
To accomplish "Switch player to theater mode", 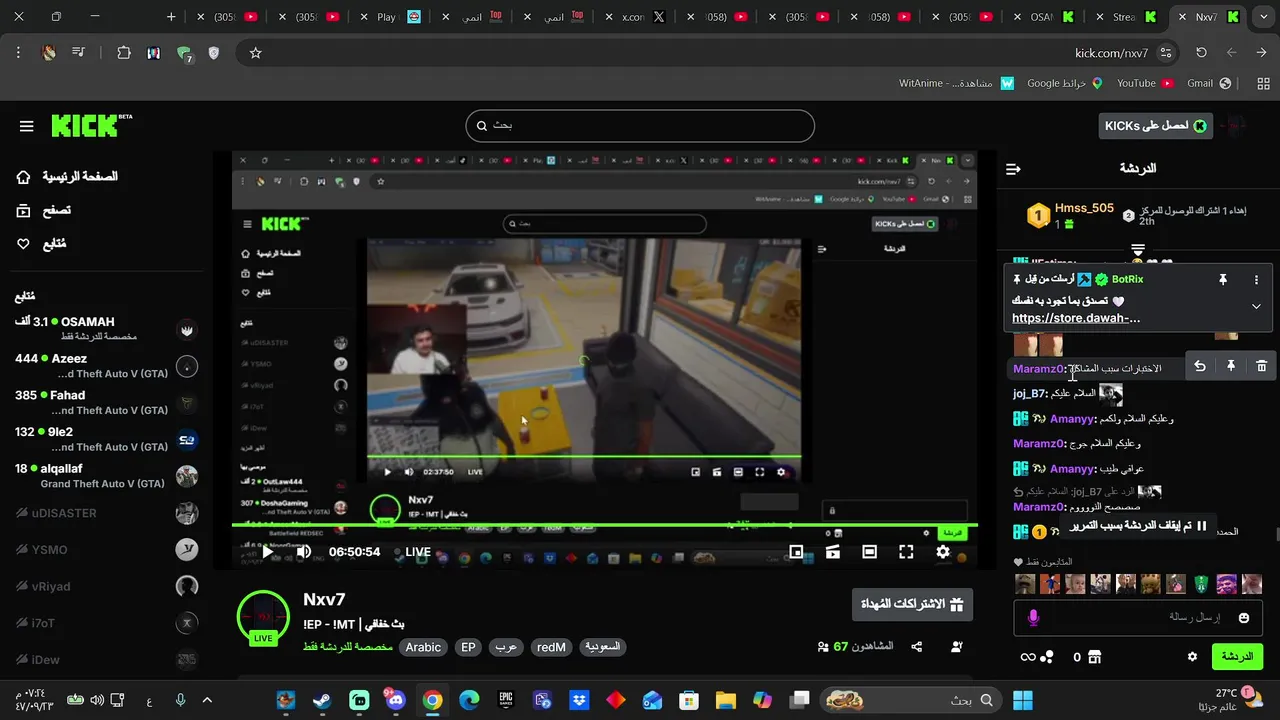I will [x=869, y=552].
